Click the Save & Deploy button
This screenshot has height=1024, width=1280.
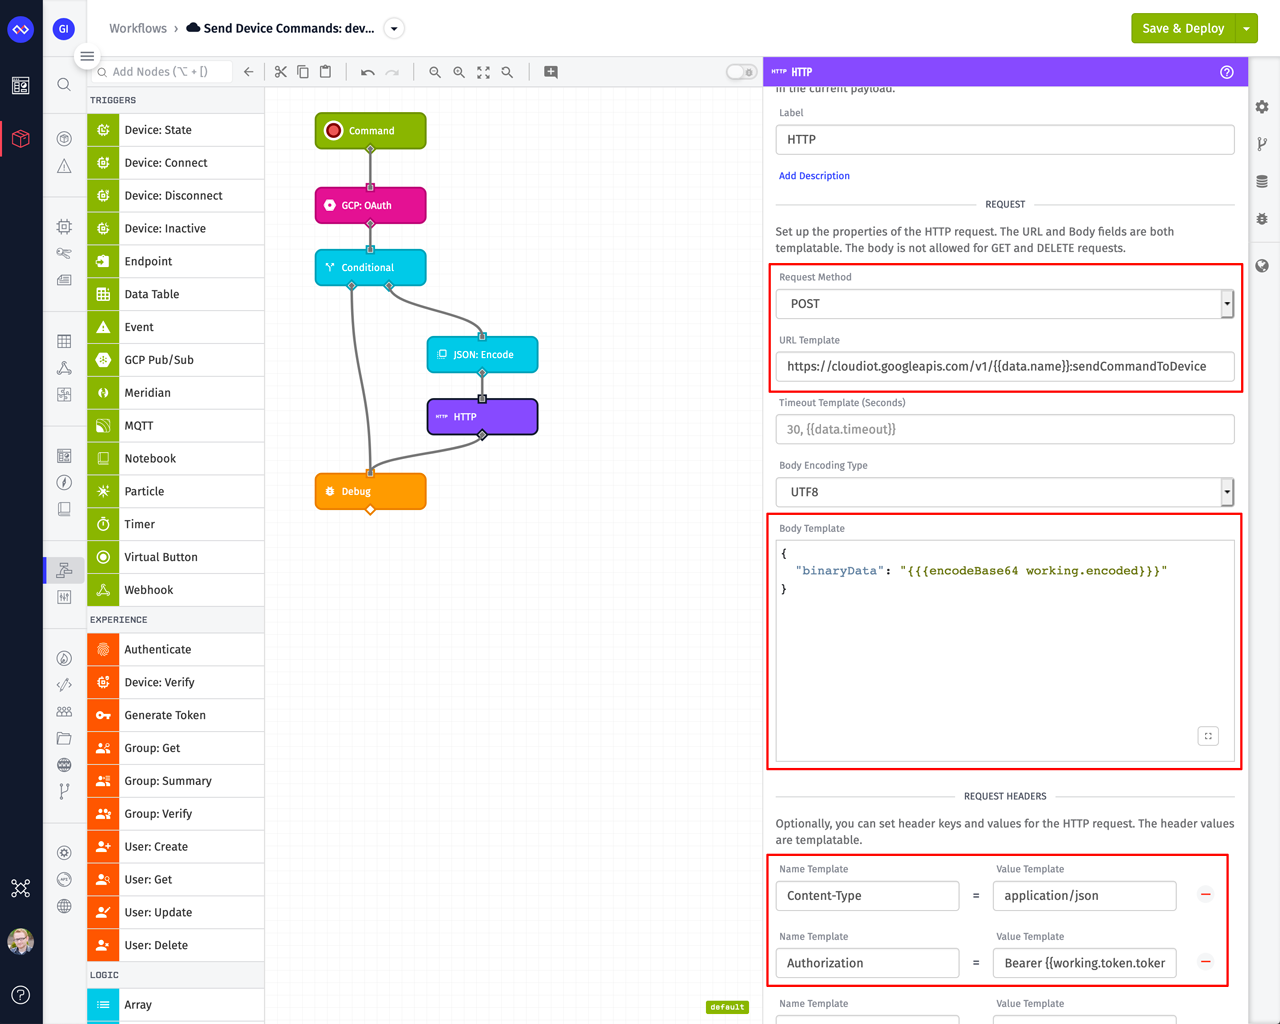point(1183,28)
